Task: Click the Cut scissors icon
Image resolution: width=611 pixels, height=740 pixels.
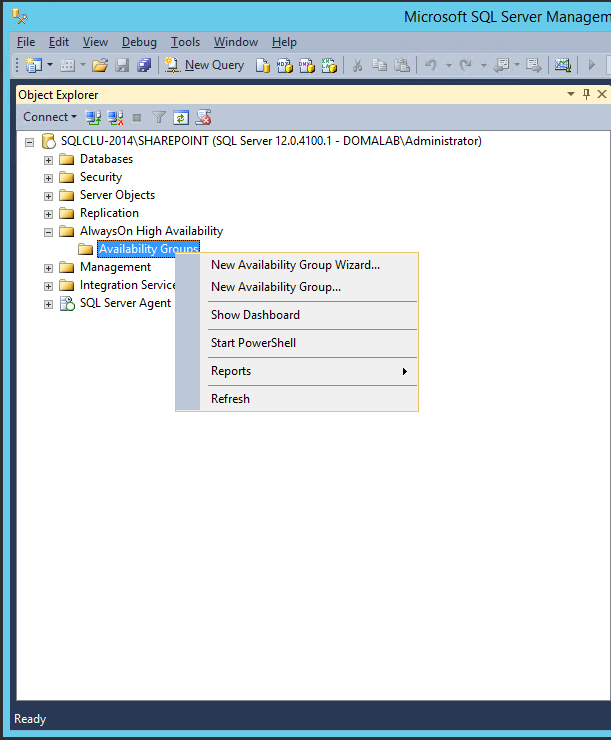Action: coord(357,65)
